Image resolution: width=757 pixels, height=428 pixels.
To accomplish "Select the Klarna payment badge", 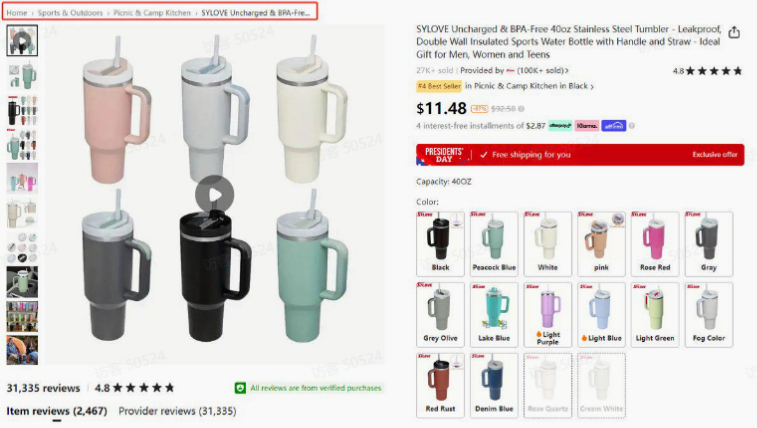I will (x=587, y=126).
